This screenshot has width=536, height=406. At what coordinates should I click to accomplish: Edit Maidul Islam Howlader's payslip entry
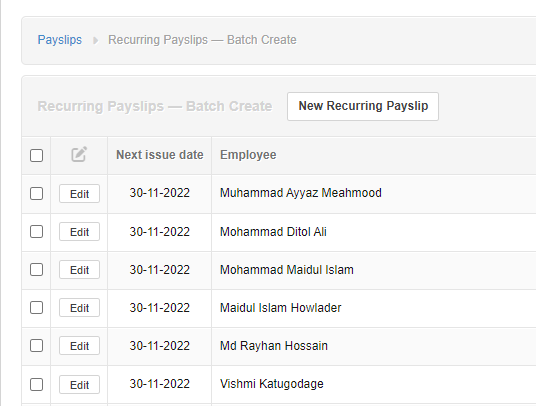79,308
